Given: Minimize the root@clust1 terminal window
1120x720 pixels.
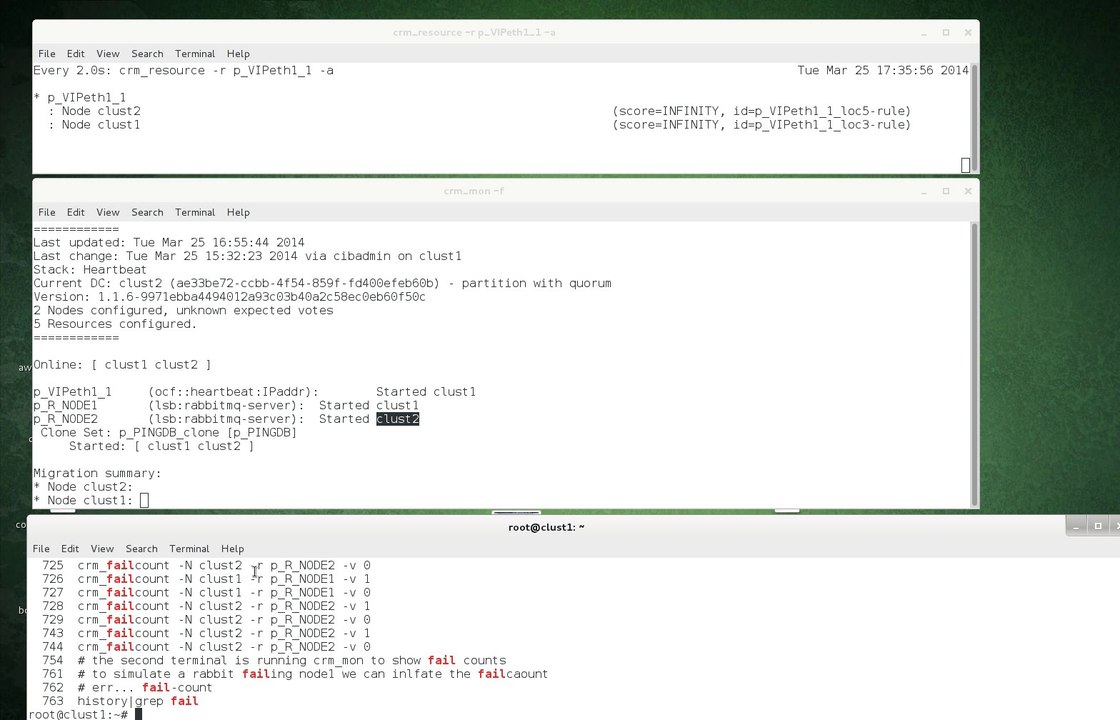Looking at the screenshot, I should pyautogui.click(x=1076, y=526).
